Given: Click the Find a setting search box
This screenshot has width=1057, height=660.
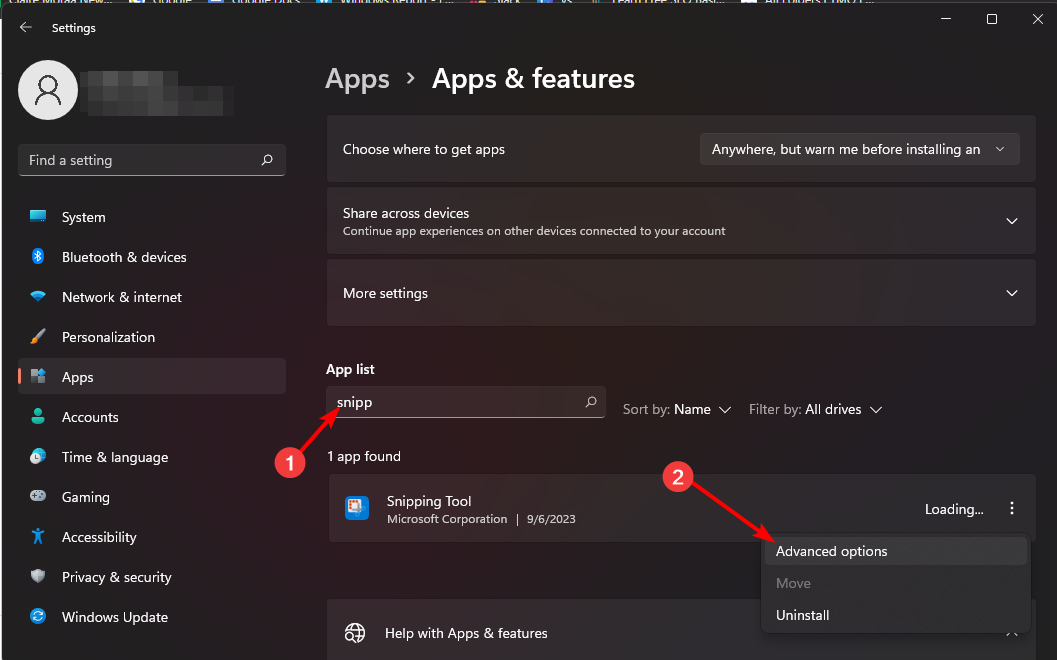Looking at the screenshot, I should tap(140, 160).
